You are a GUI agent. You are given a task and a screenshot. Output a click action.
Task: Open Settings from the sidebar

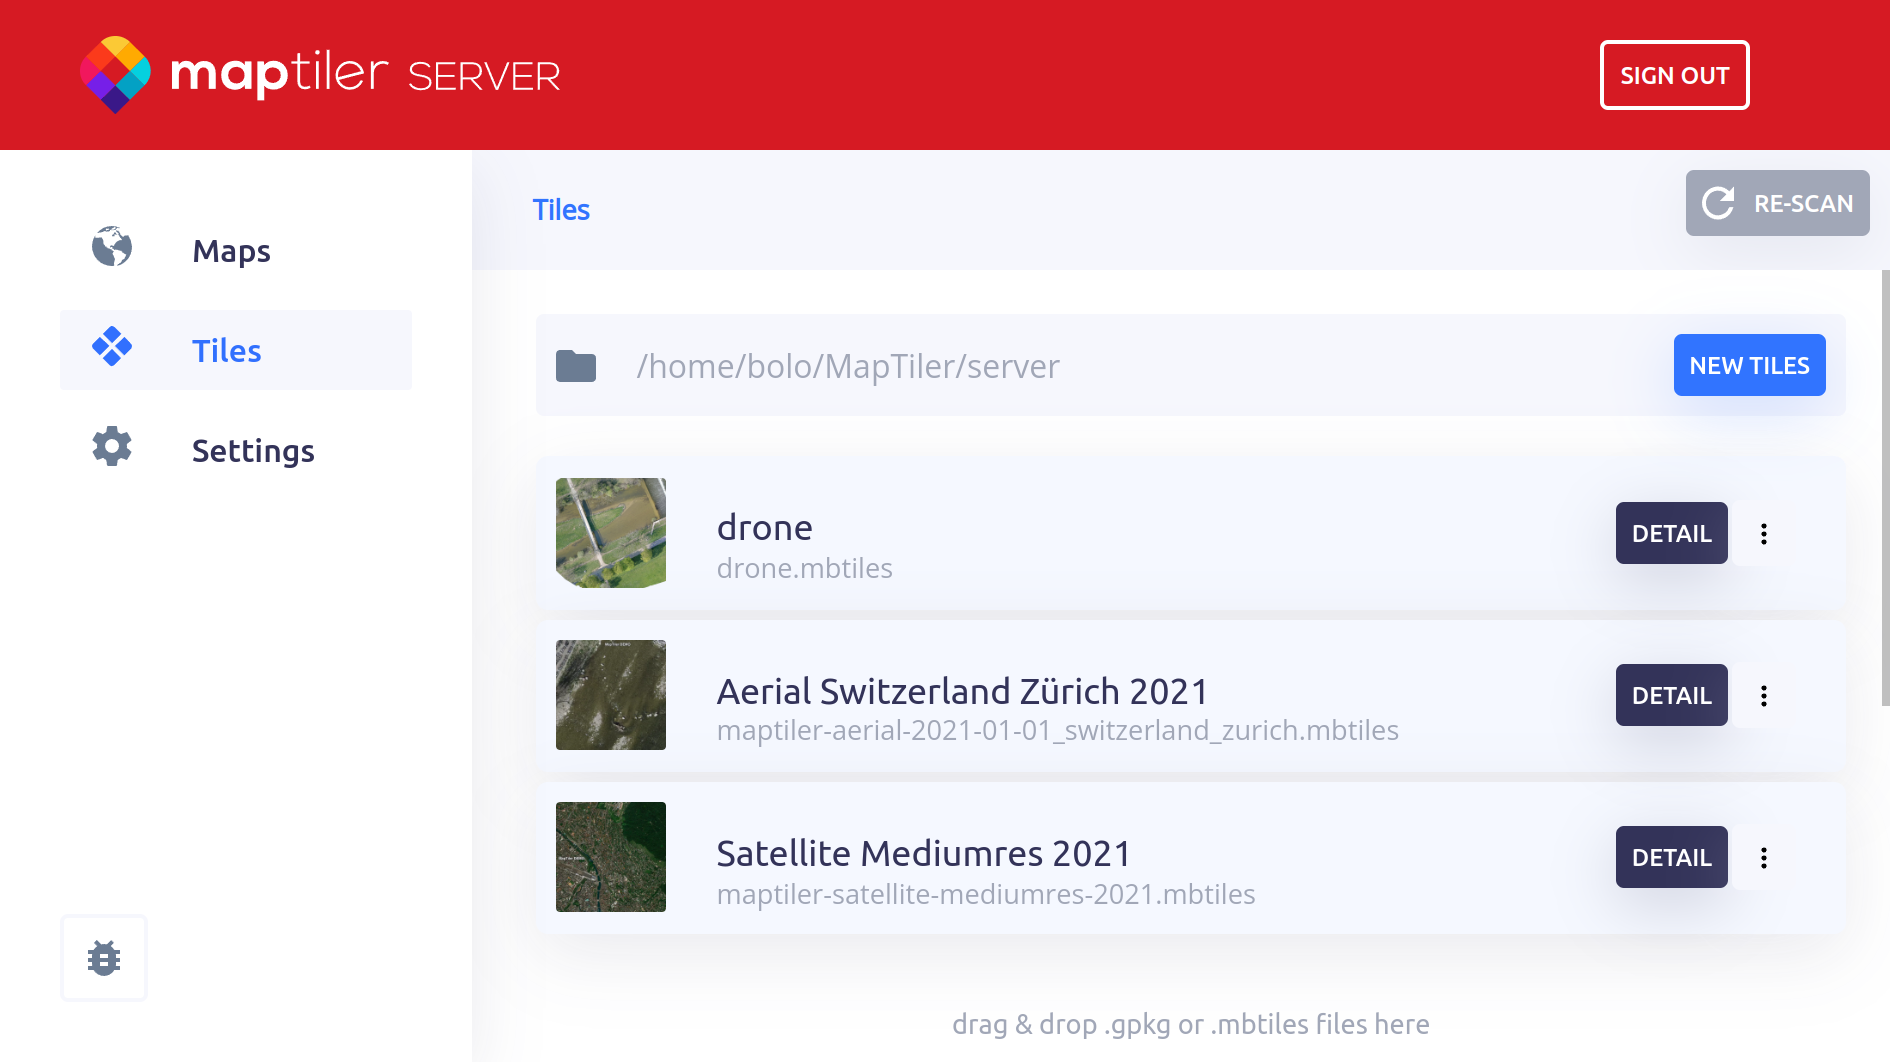[253, 451]
